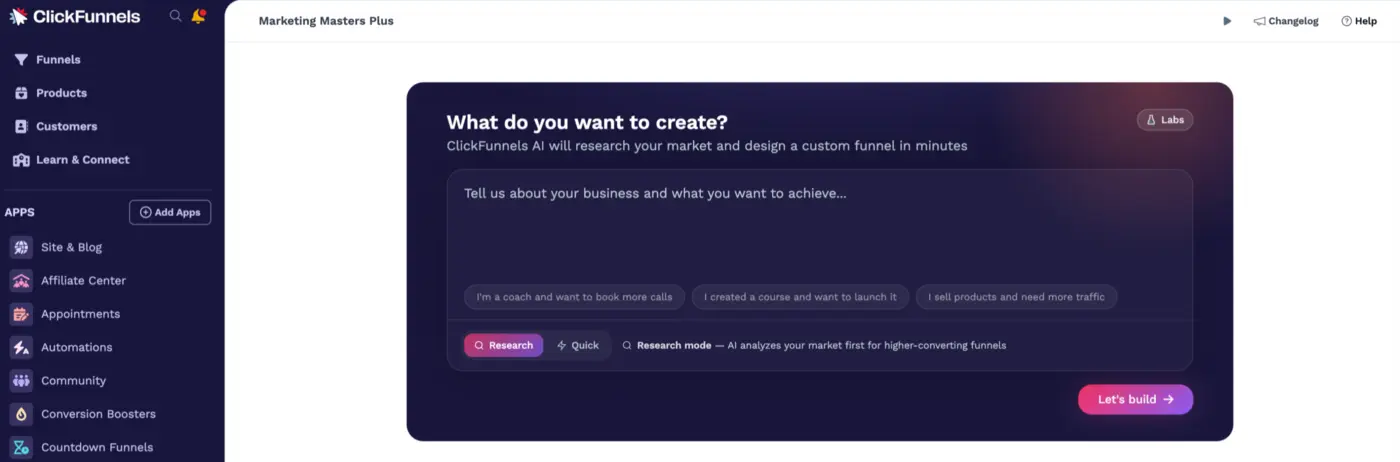Choose 'I'm a coach and want to book more calls'

pyautogui.click(x=574, y=297)
